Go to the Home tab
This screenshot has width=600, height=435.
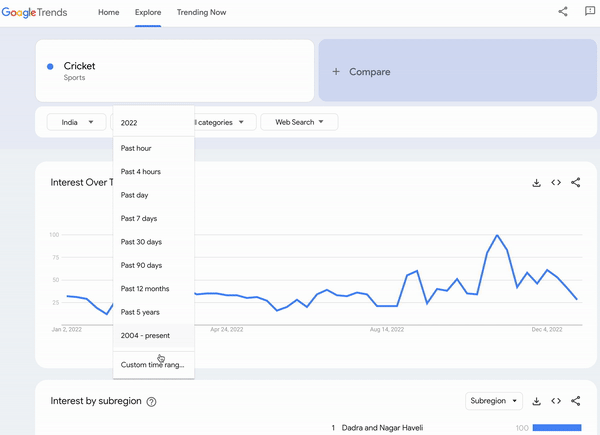point(108,12)
